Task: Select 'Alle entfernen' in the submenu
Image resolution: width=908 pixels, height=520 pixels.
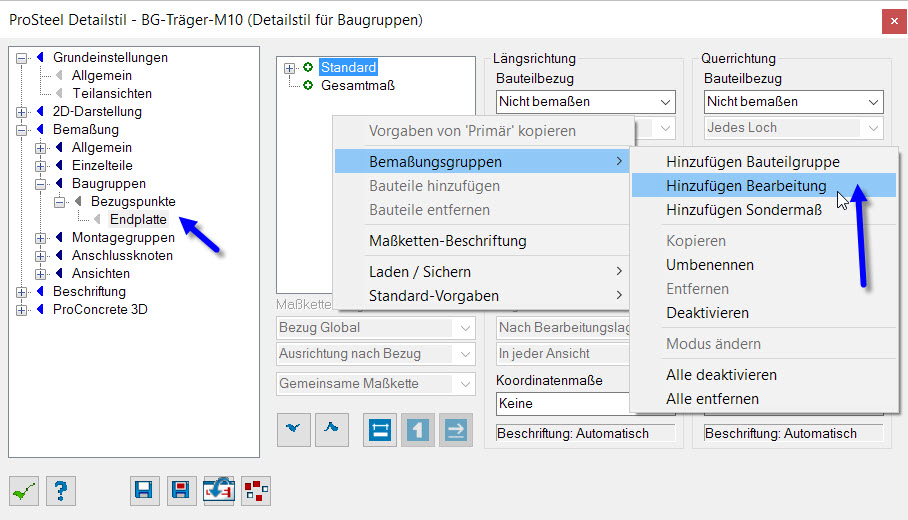Action: click(764, 399)
